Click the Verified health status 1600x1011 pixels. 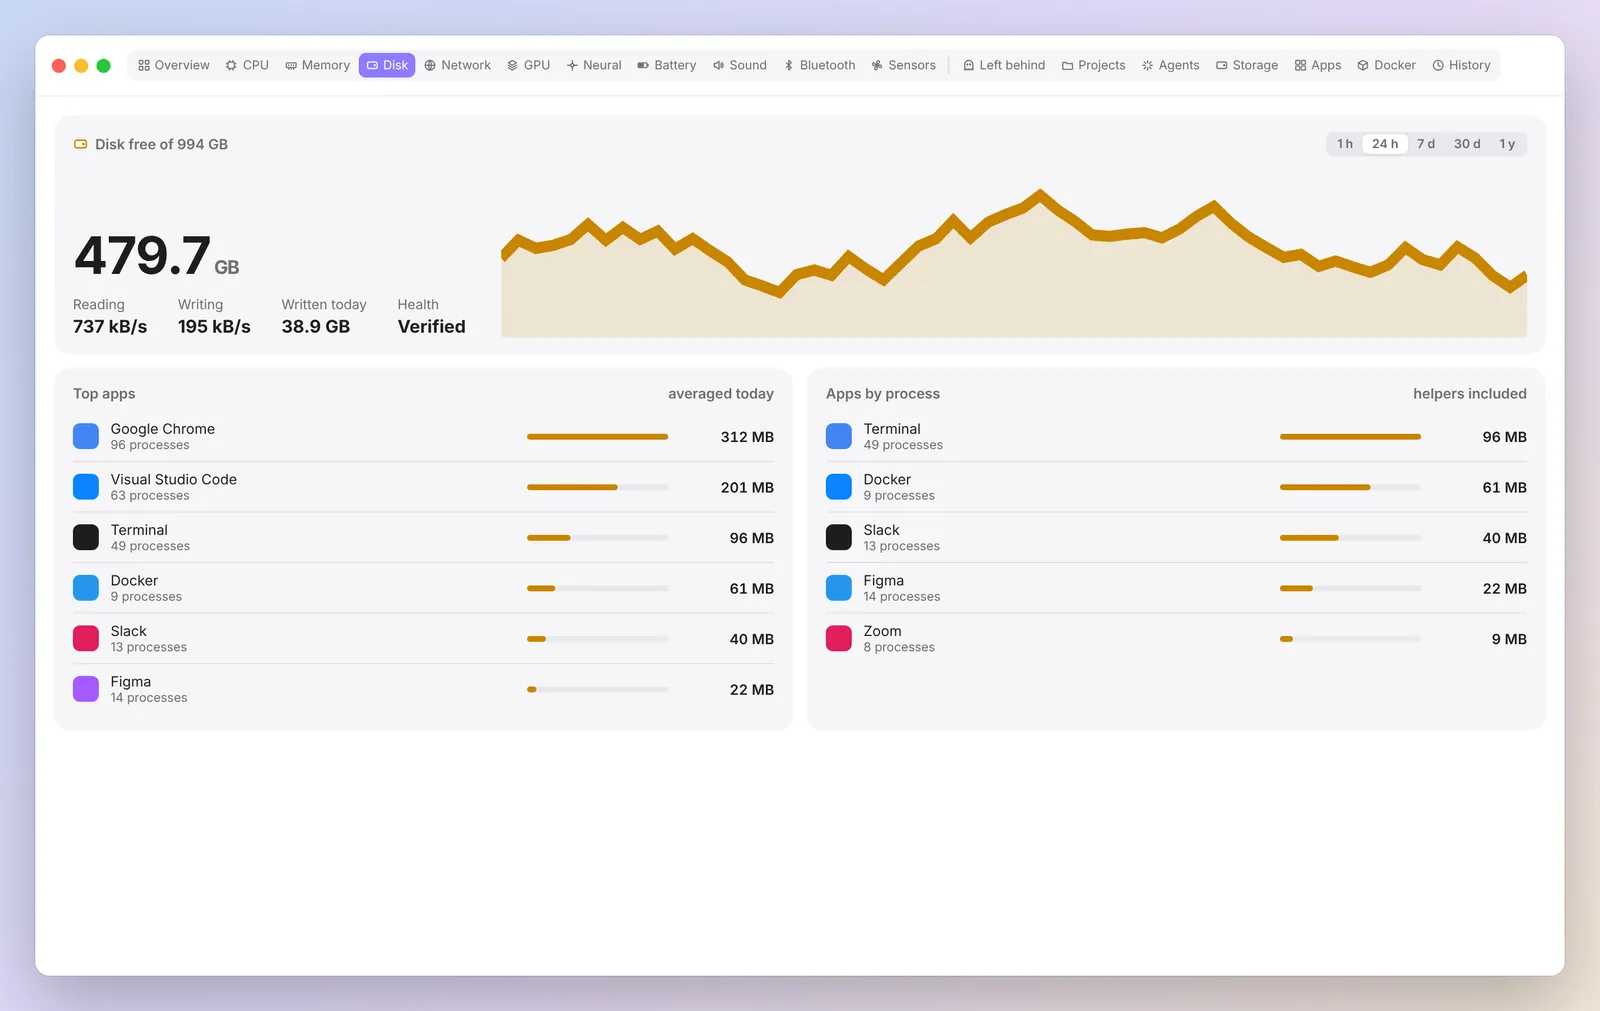click(432, 327)
